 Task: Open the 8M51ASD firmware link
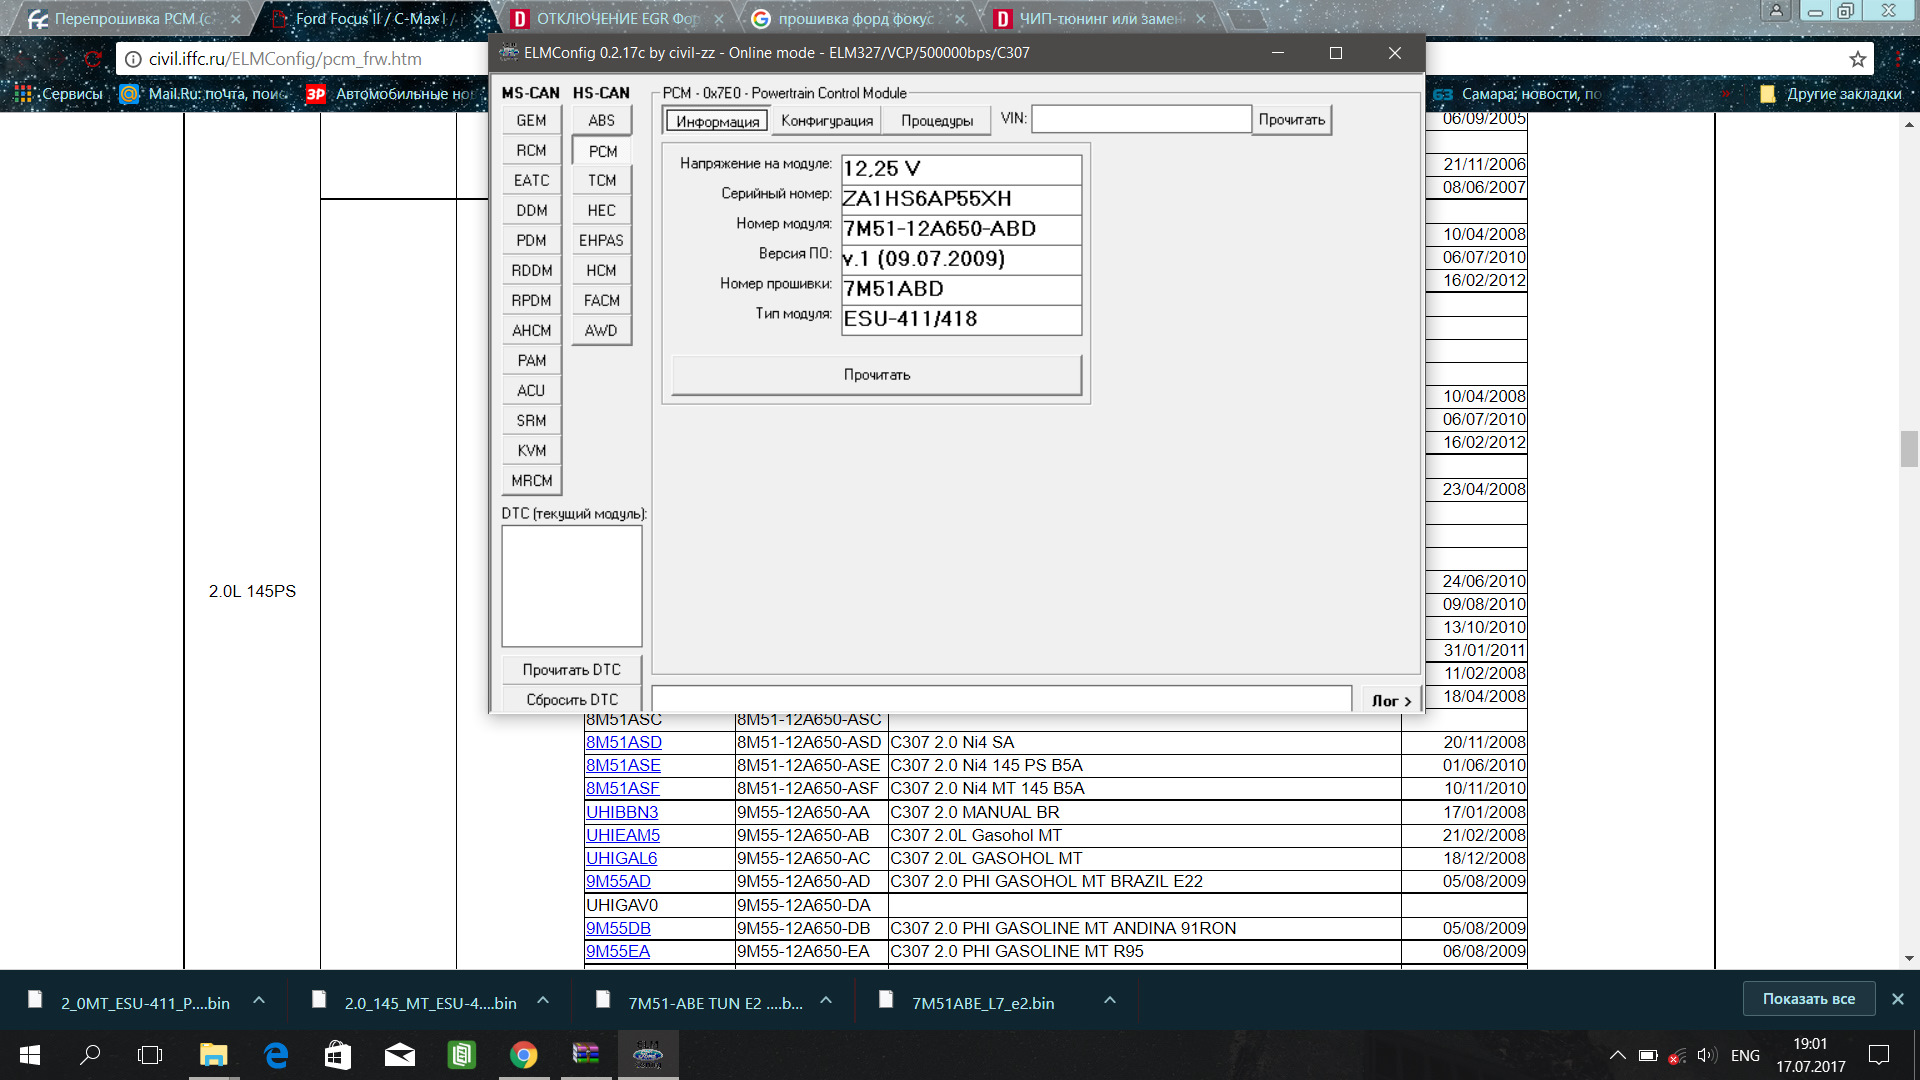624,742
